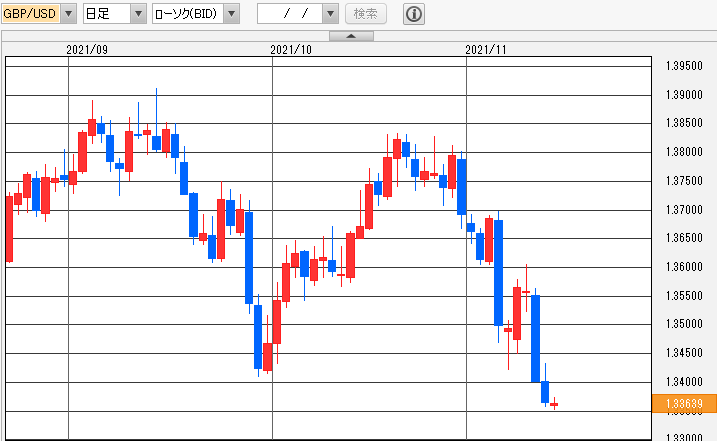
Task: Open the information icon button
Action: click(x=414, y=14)
